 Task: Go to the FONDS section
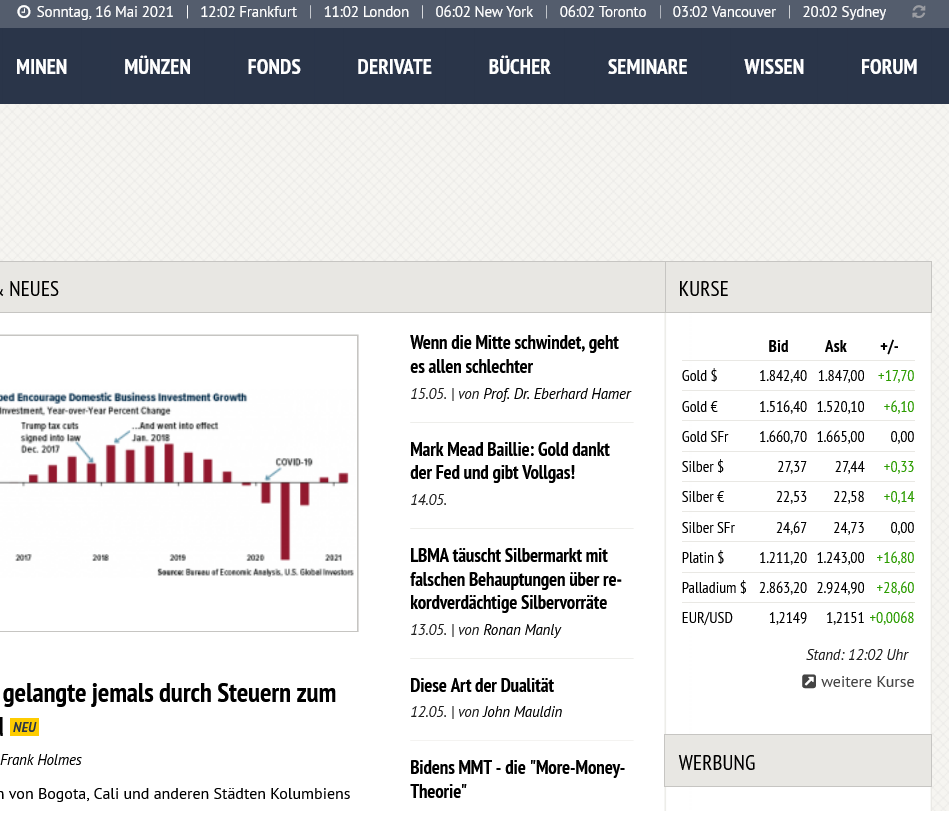pos(274,67)
